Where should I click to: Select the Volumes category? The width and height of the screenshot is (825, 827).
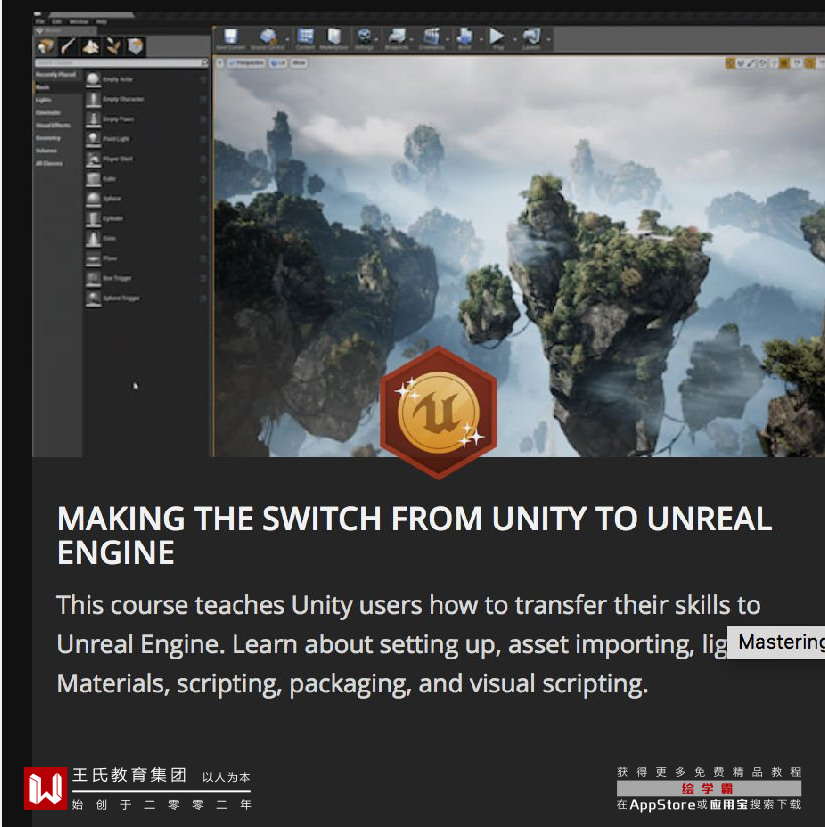point(56,151)
